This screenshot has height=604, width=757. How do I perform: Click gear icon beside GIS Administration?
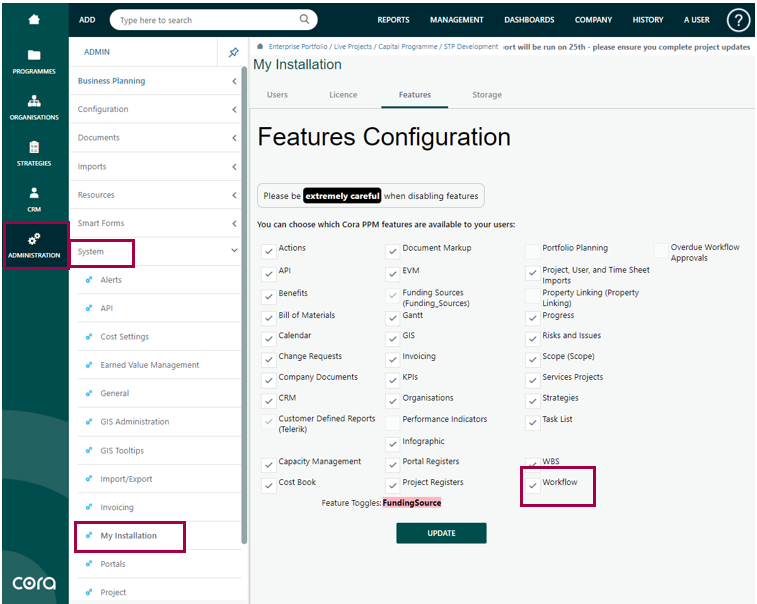[89, 422]
